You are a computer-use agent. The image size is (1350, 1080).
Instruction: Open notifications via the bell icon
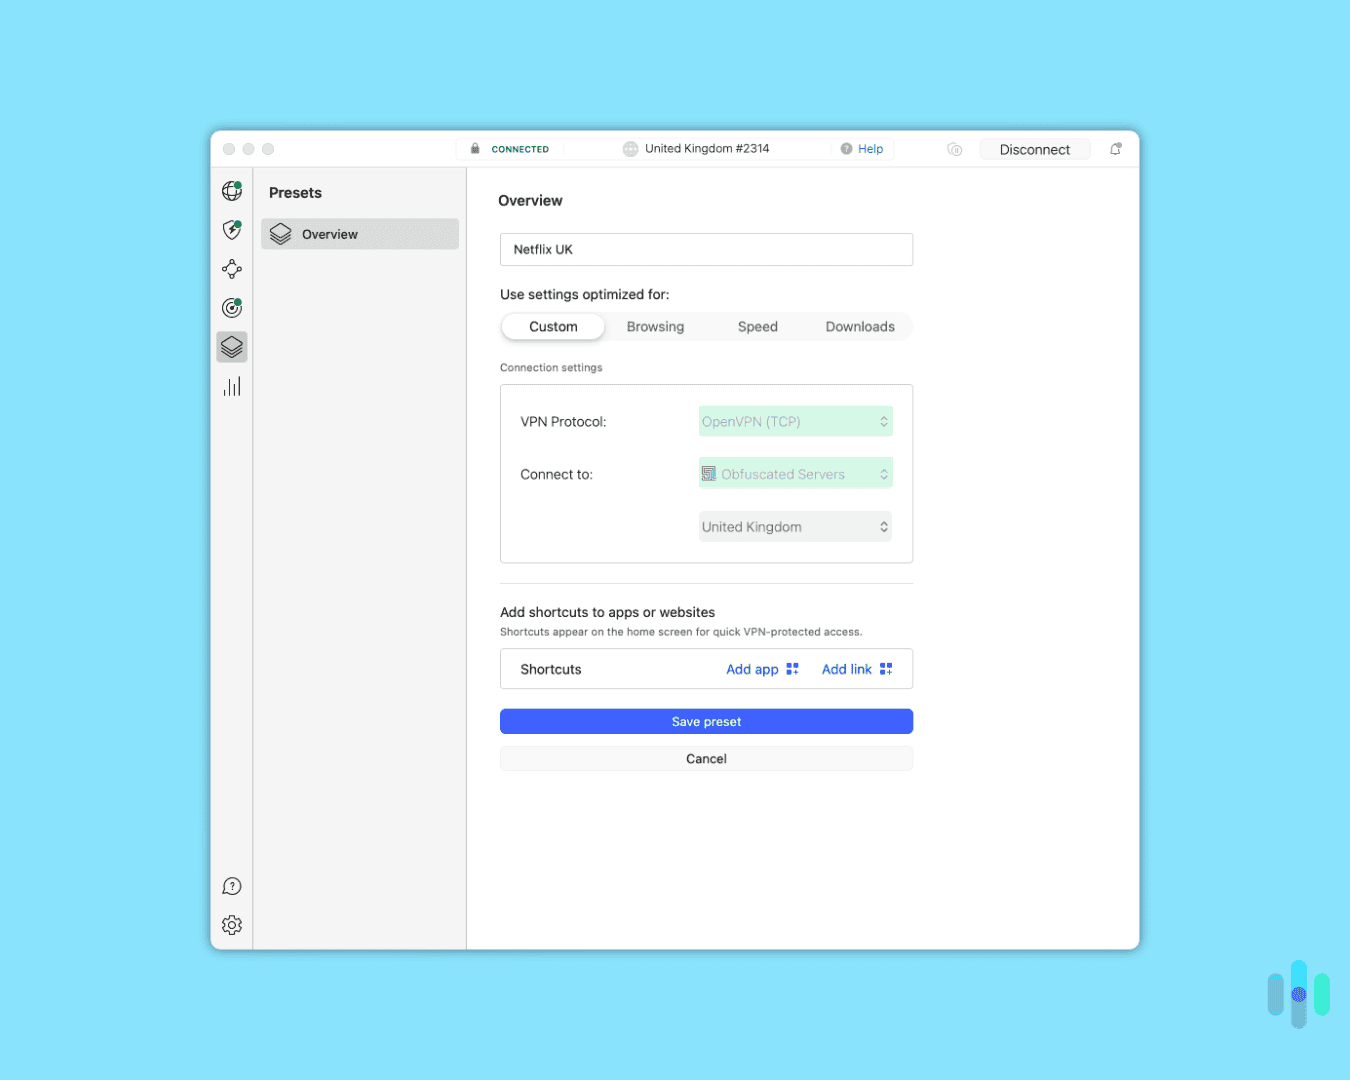coord(1115,148)
